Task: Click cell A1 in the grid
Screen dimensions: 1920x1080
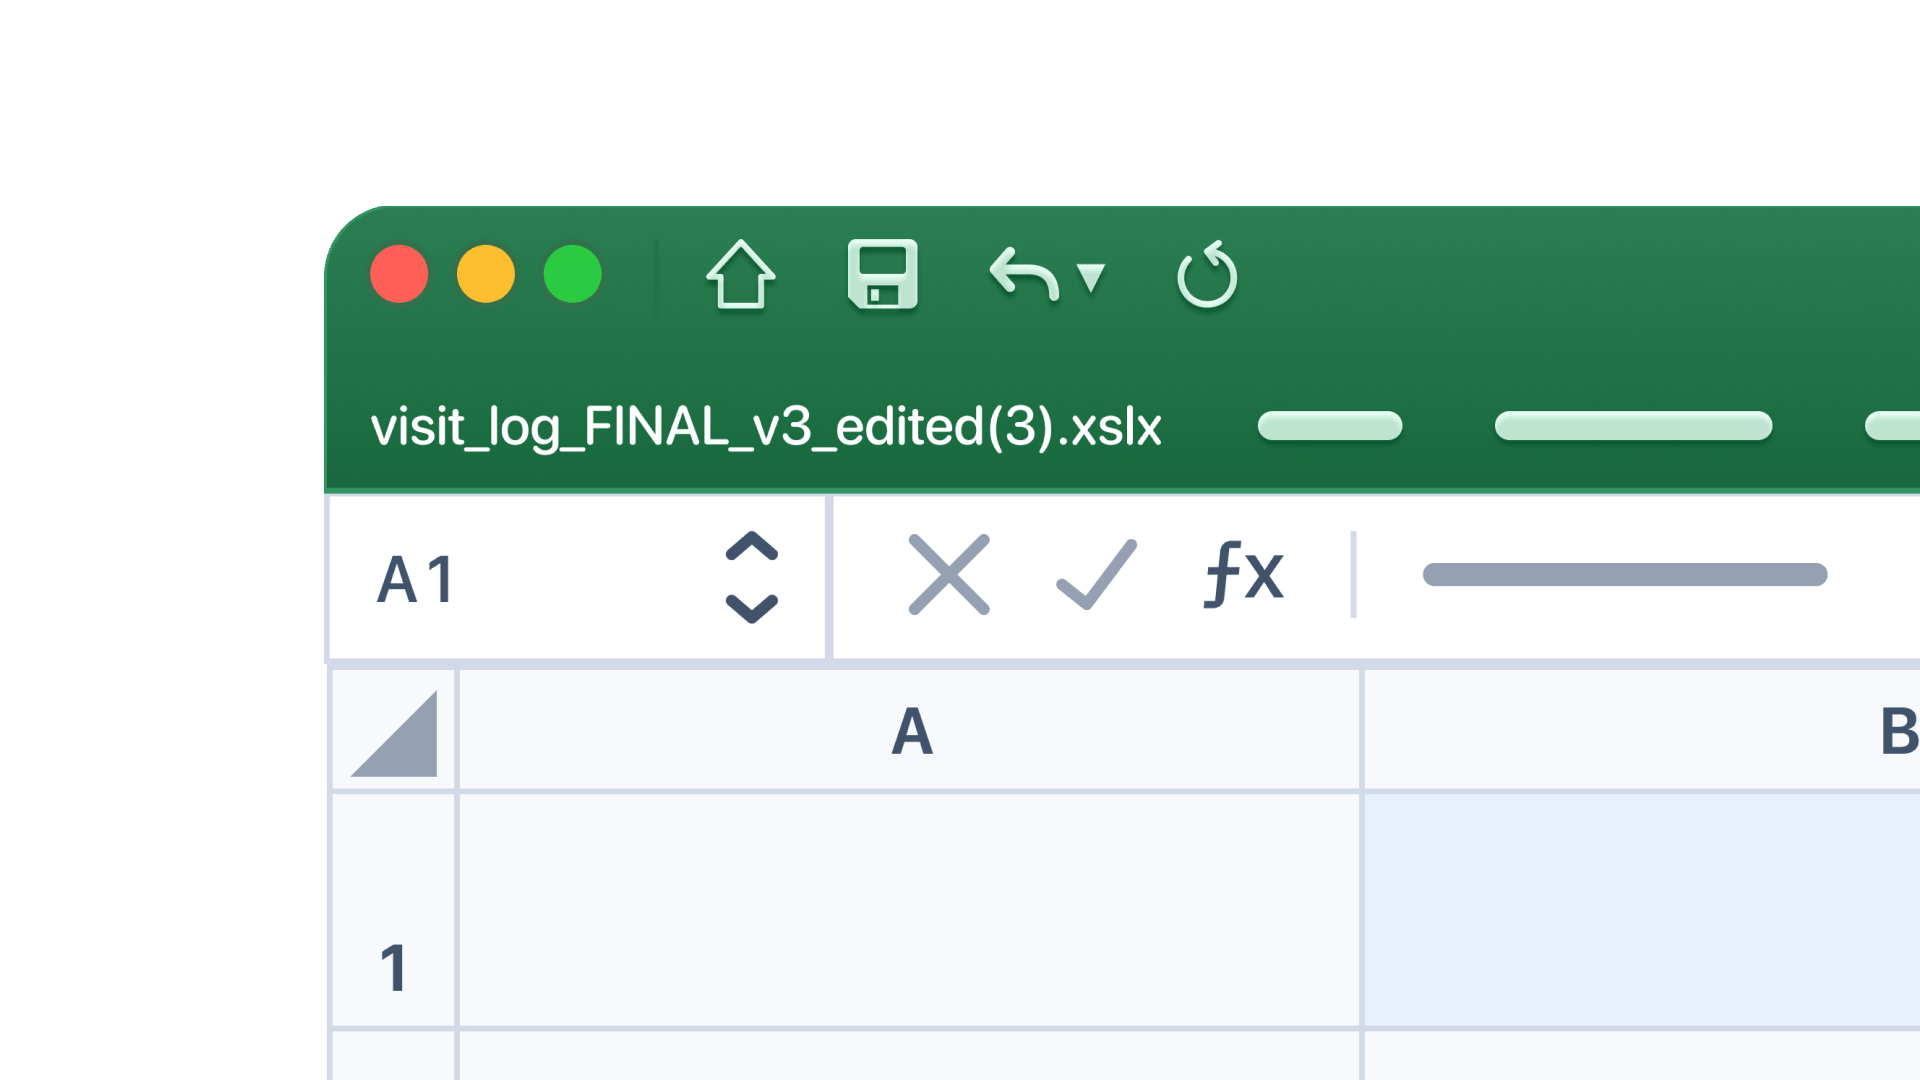Action: pos(910,910)
